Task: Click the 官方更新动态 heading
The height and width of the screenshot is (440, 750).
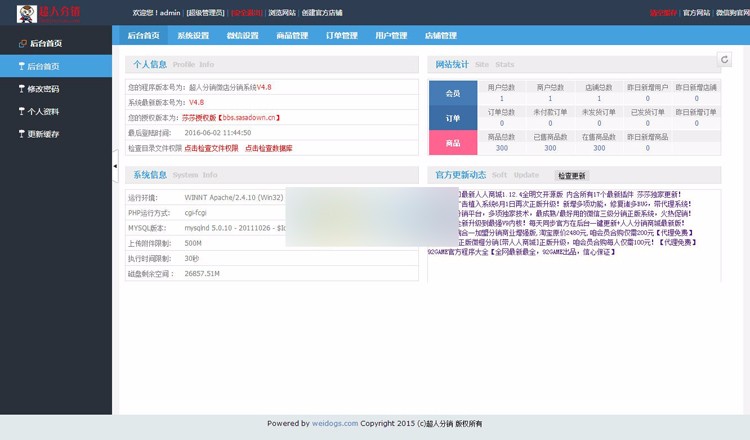Action: click(x=461, y=175)
